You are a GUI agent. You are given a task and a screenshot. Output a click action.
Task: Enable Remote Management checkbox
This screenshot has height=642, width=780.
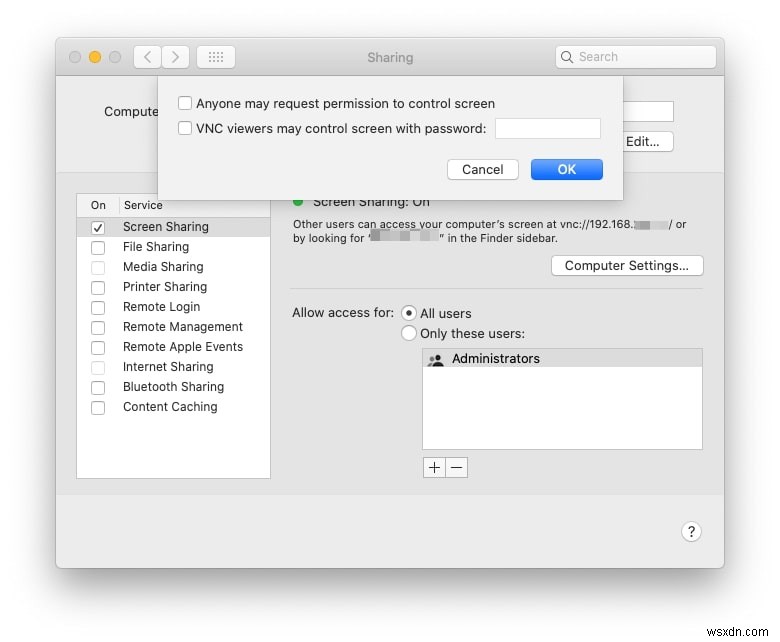(98, 327)
